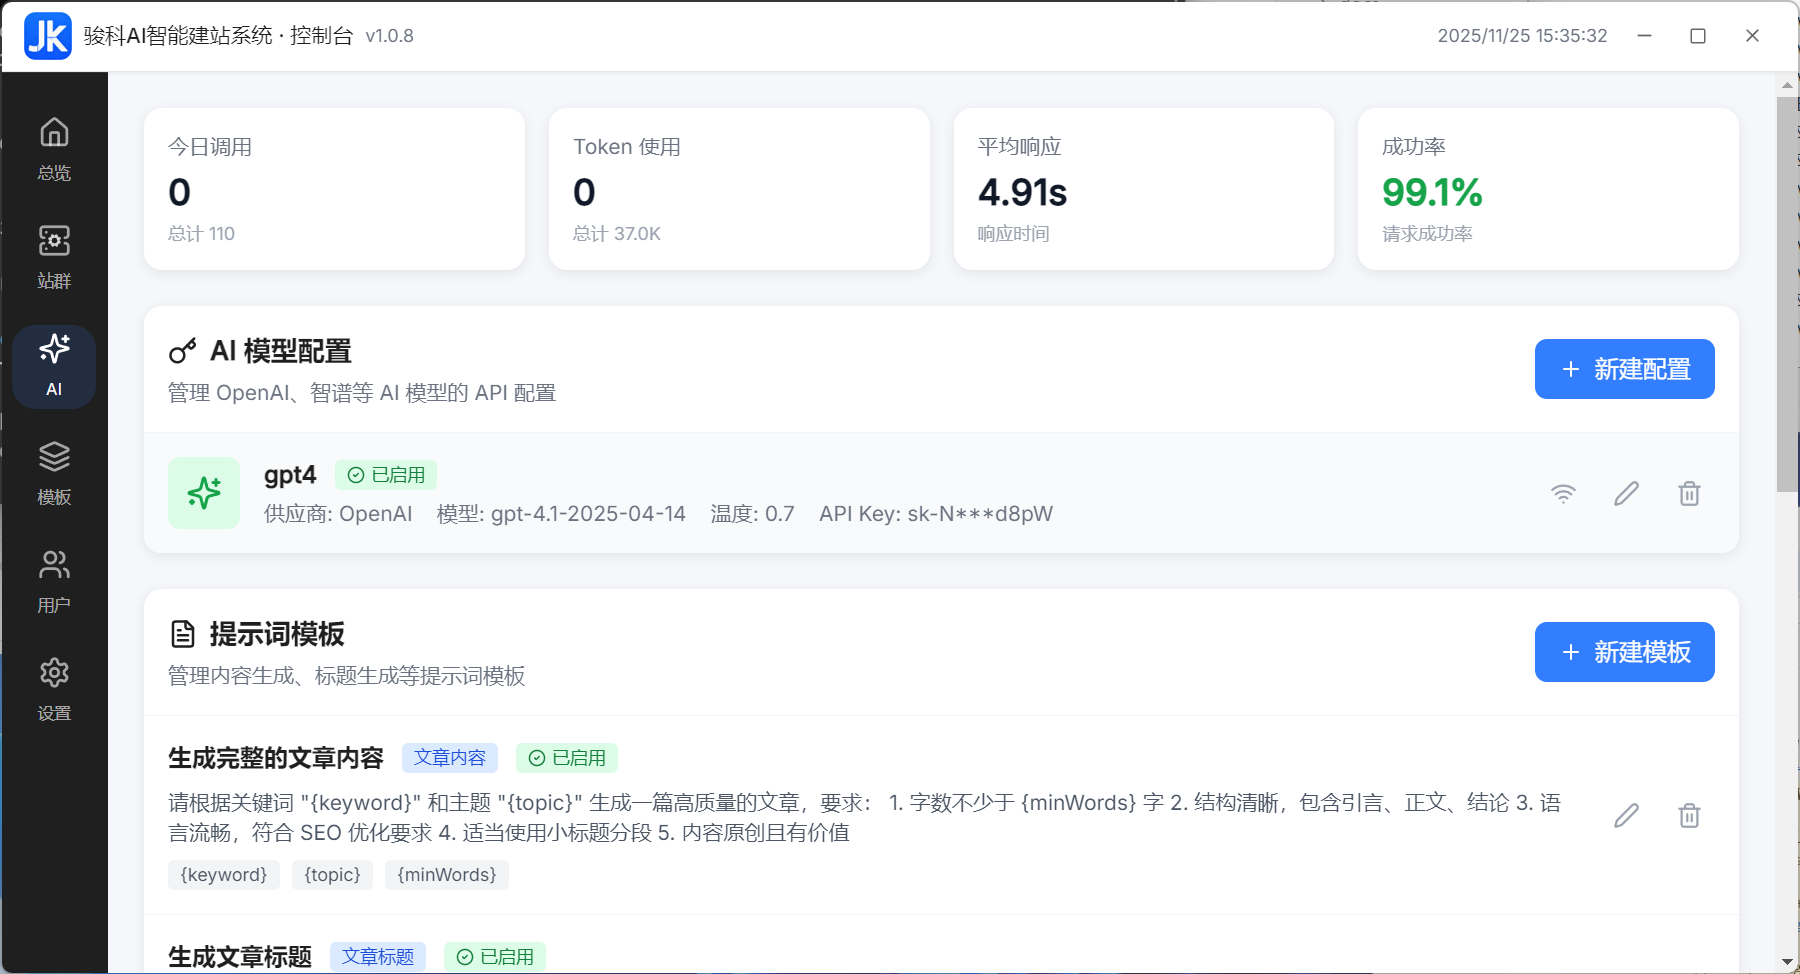1800x974 pixels.
Task: Click the 文章内容 category badge
Action: click(450, 758)
